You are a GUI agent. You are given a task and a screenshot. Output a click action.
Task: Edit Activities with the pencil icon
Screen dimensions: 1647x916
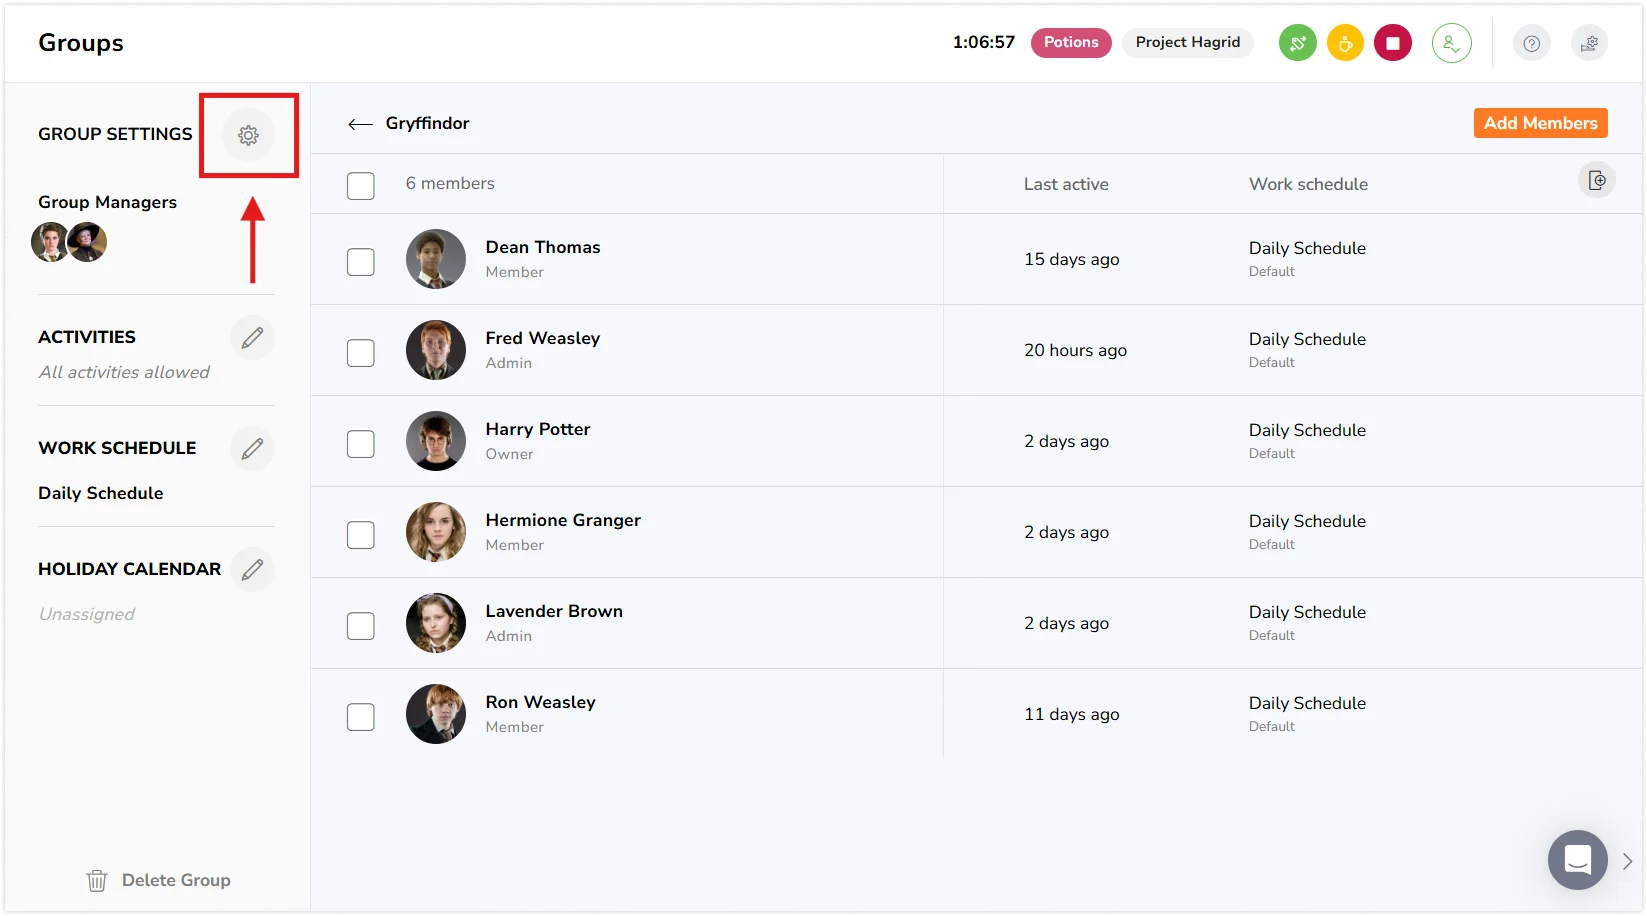[x=252, y=337]
